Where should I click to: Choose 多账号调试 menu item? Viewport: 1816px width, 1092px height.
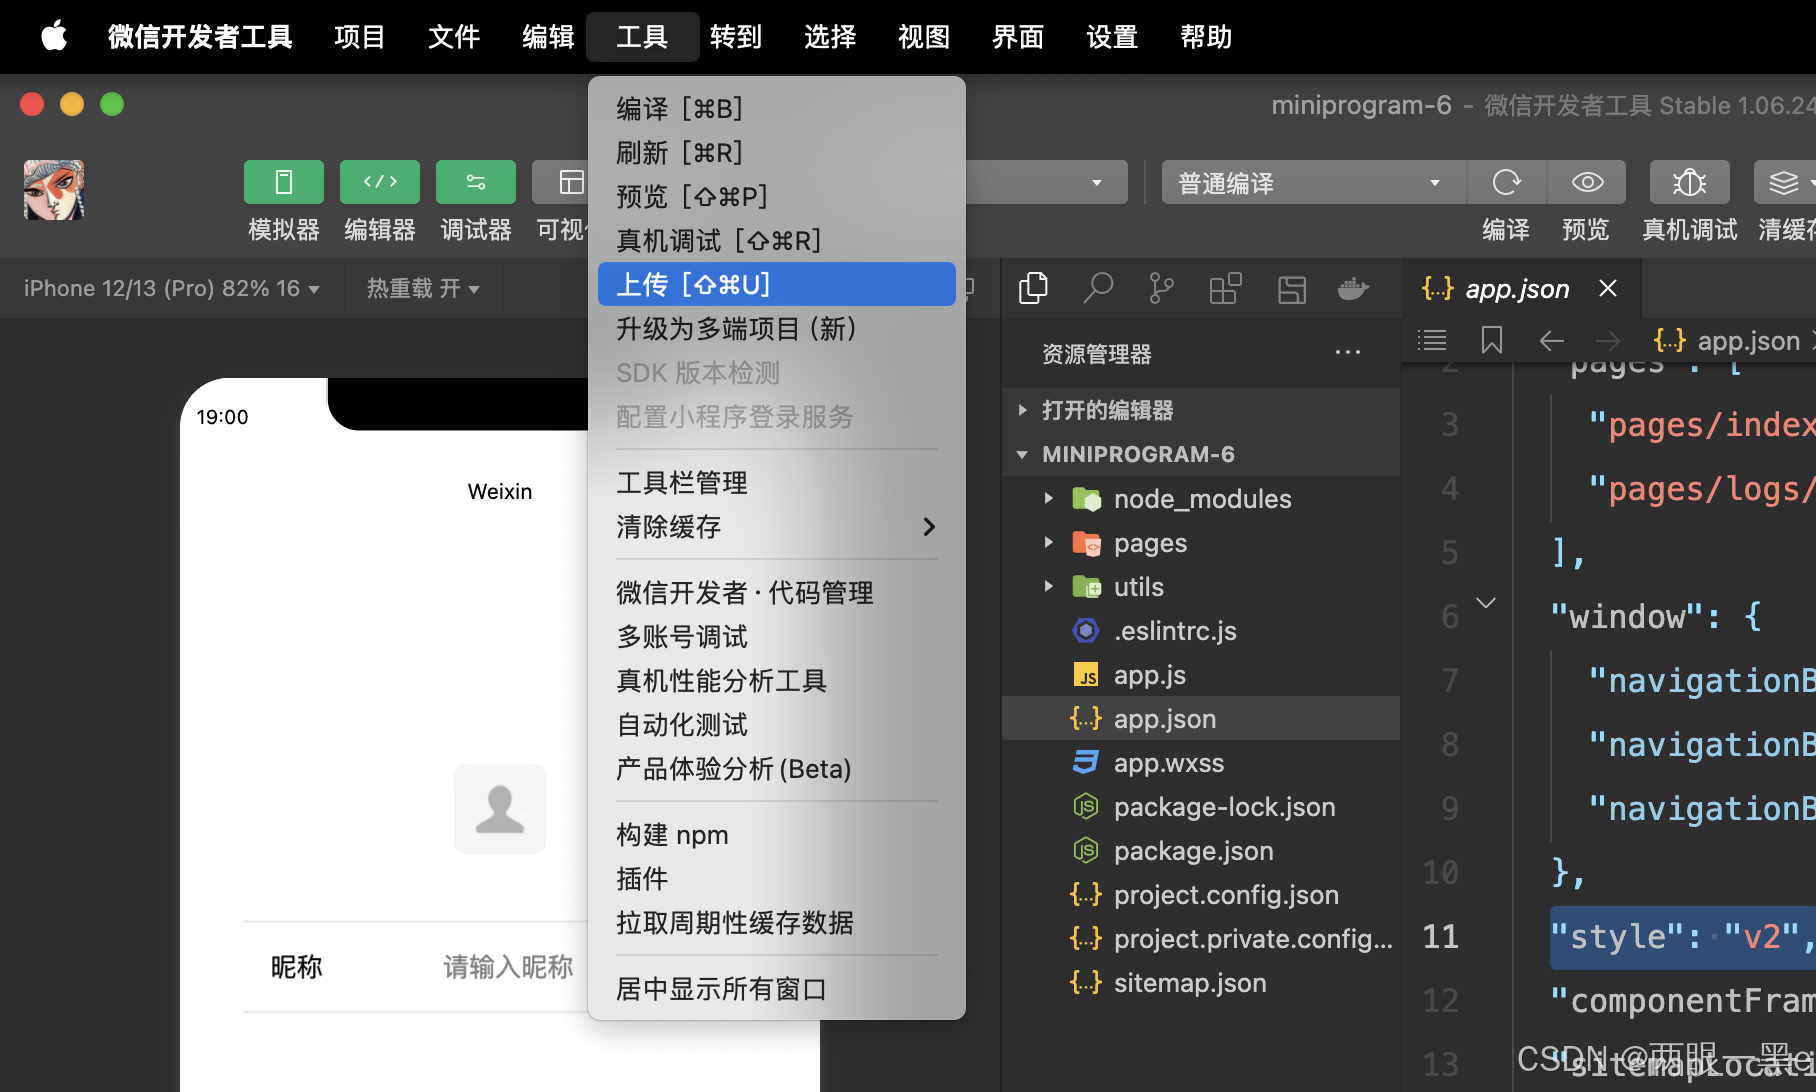point(777,636)
